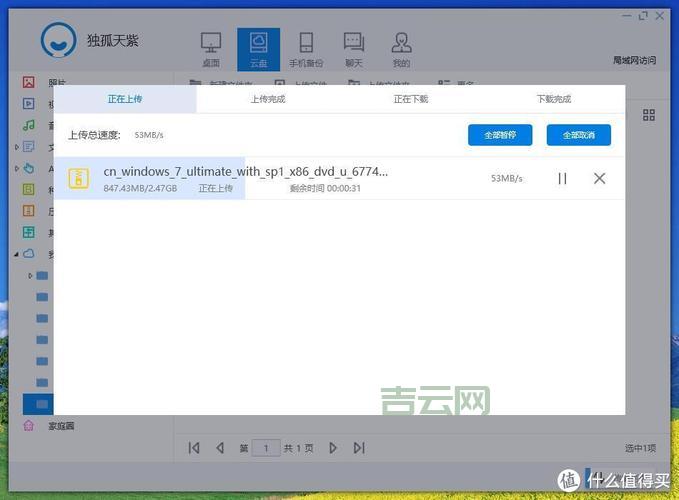Click the smiley avatar logo
The width and height of the screenshot is (679, 500).
[x=58, y=40]
